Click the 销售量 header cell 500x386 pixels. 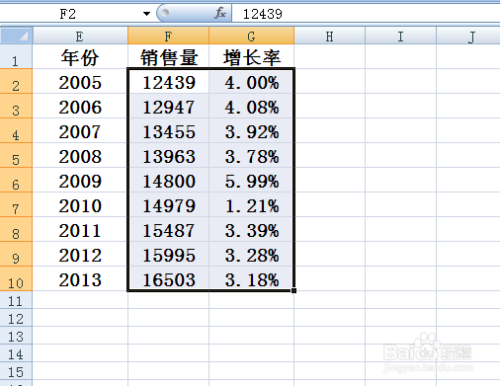click(x=168, y=57)
